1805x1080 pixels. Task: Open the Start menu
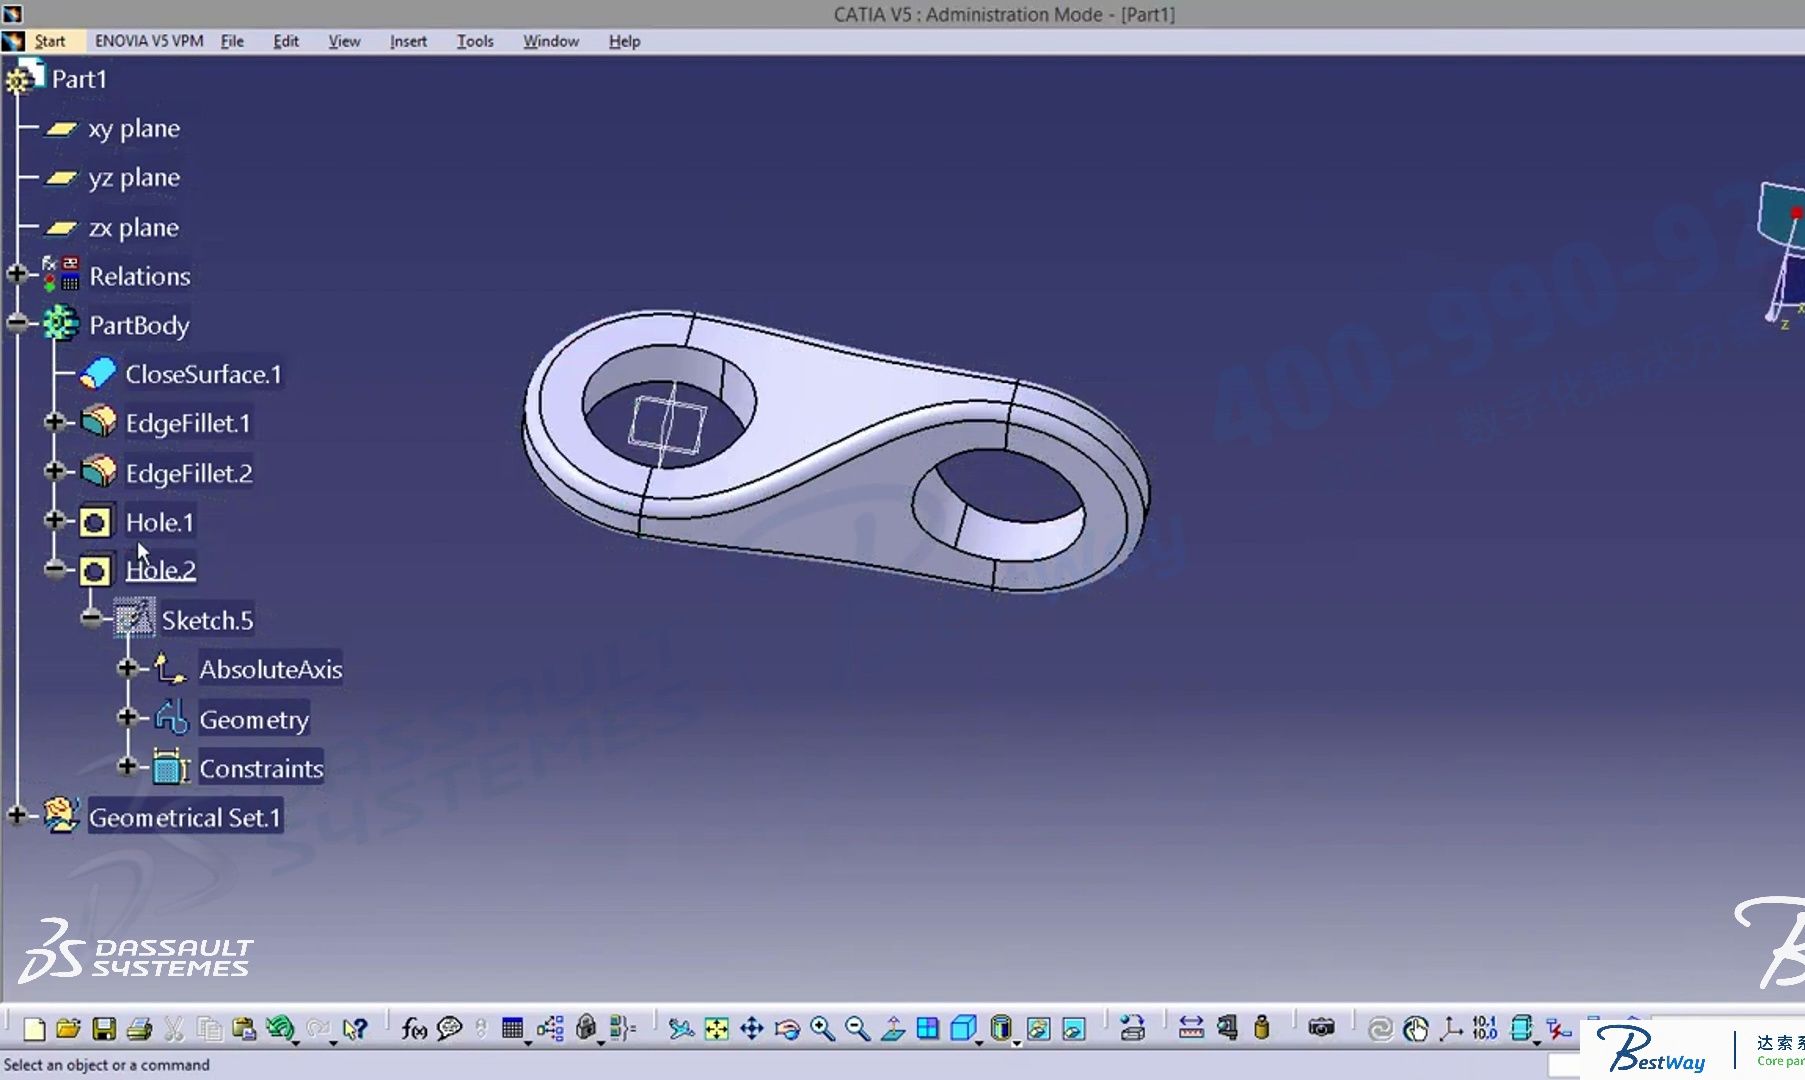click(x=49, y=41)
